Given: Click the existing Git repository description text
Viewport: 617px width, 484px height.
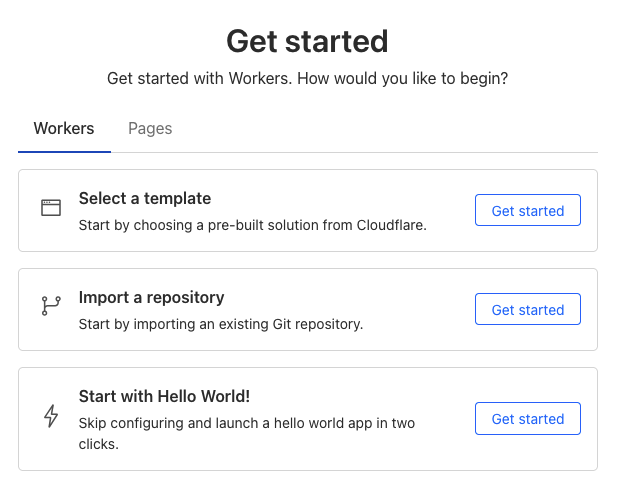Looking at the screenshot, I should 221,324.
